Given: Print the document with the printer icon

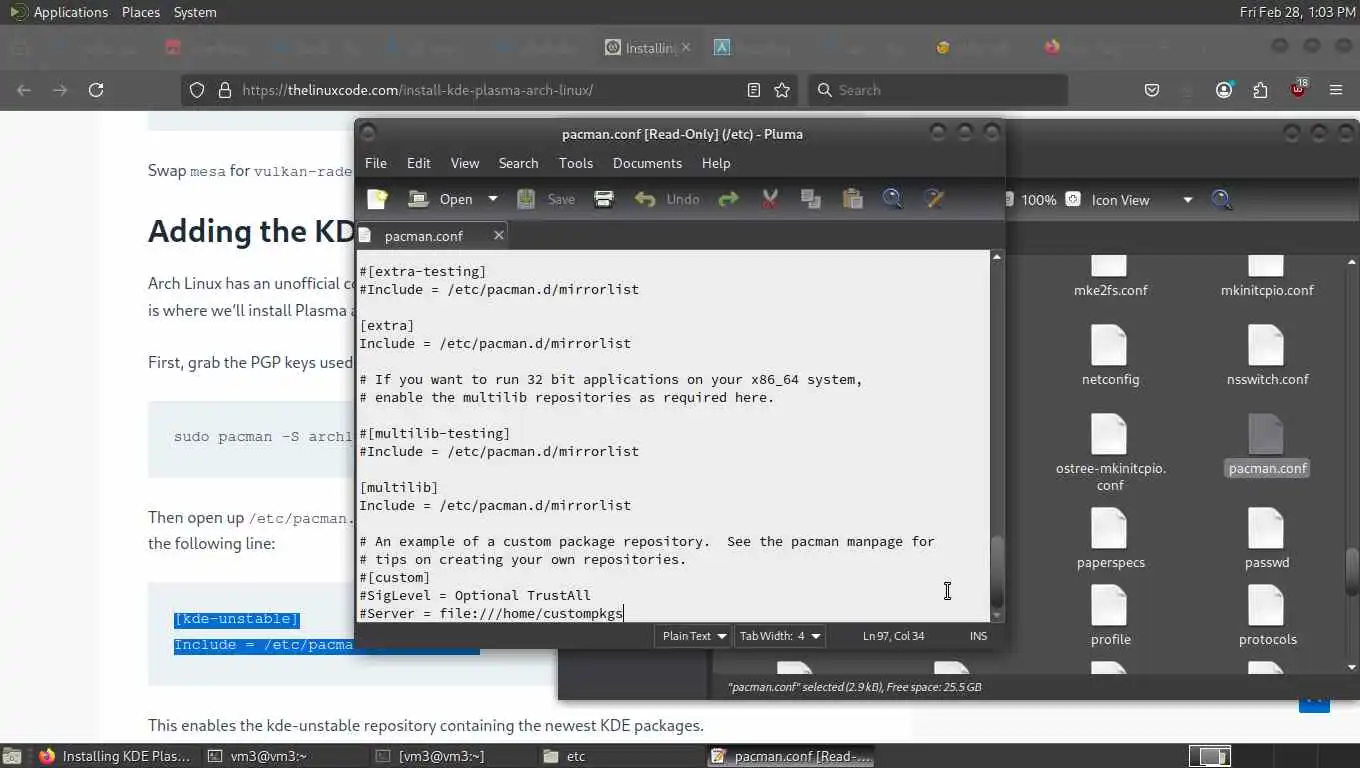Looking at the screenshot, I should 604,199.
